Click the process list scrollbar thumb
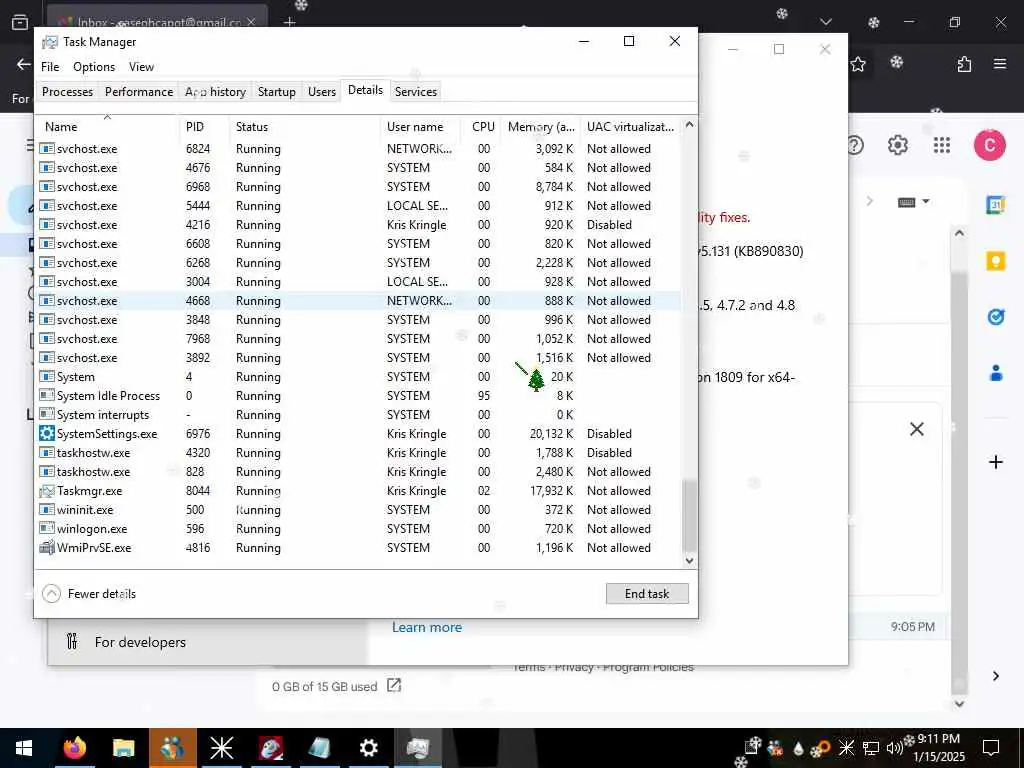 tap(689, 515)
